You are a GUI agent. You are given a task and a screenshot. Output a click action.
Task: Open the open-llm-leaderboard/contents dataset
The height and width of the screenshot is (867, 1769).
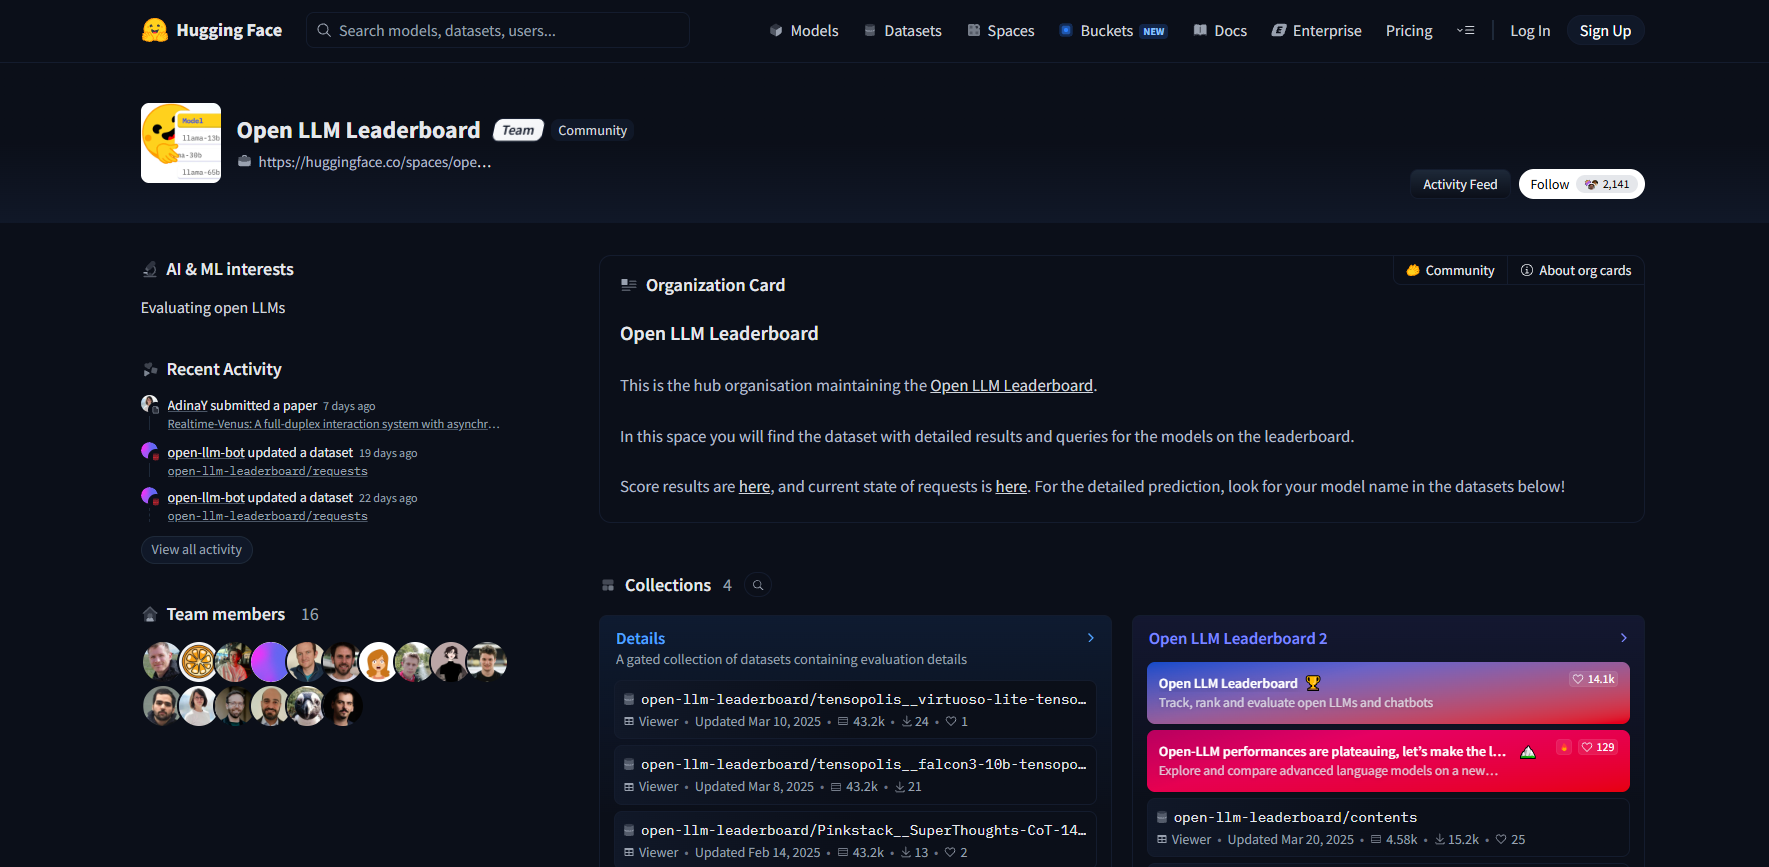[x=1388, y=828]
